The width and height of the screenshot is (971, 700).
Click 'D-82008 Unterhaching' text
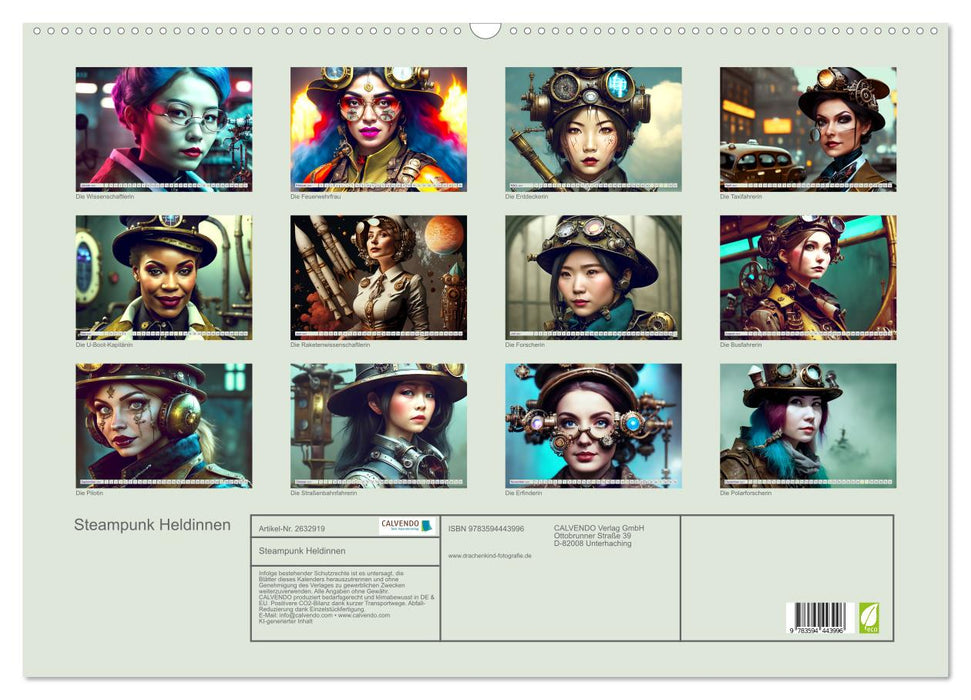(593, 543)
